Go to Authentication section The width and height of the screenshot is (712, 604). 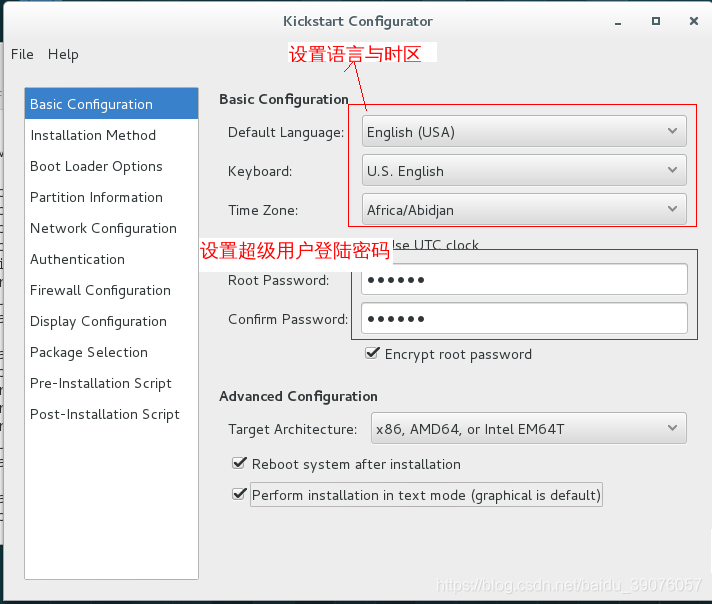(111, 259)
